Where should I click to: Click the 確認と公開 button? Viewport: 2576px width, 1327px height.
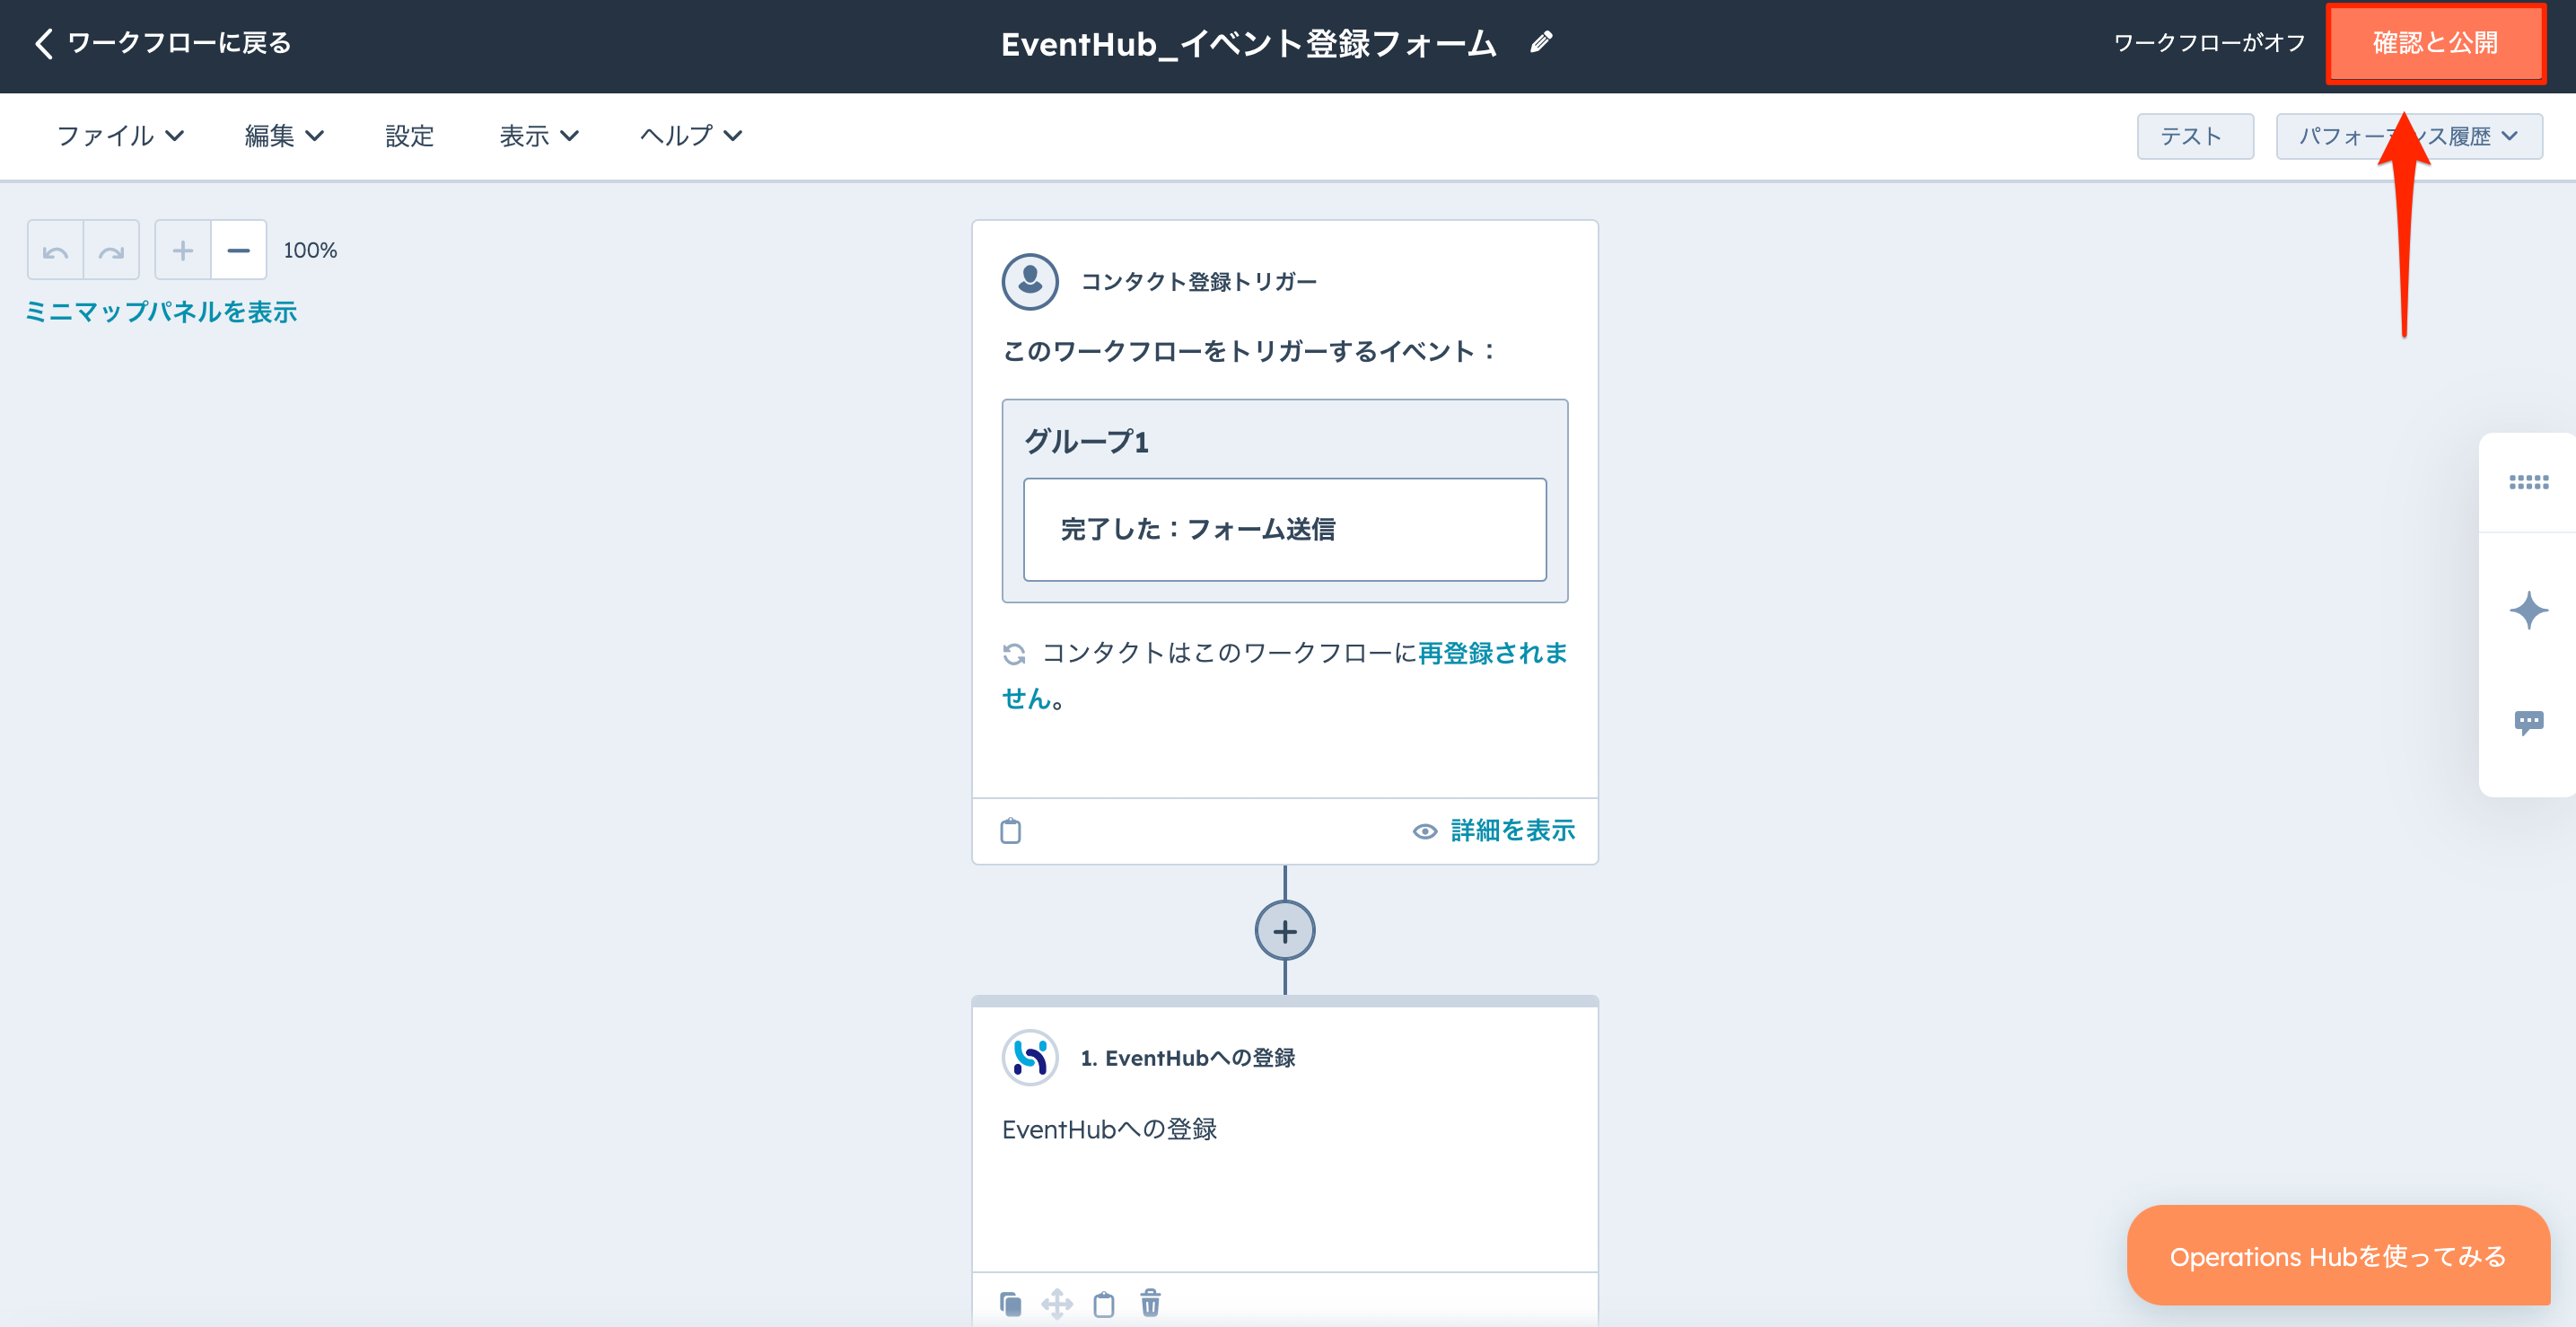click(x=2435, y=43)
